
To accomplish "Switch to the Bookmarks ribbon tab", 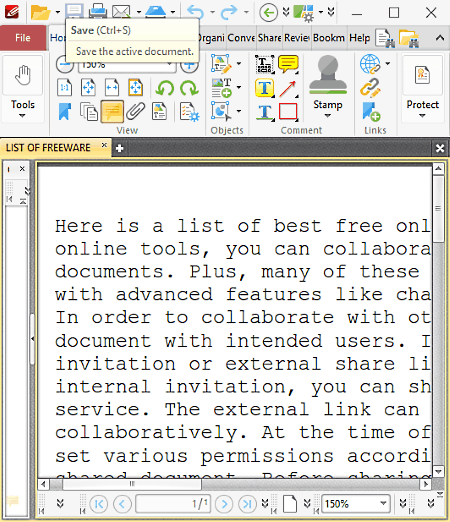I will pyautogui.click(x=329, y=38).
